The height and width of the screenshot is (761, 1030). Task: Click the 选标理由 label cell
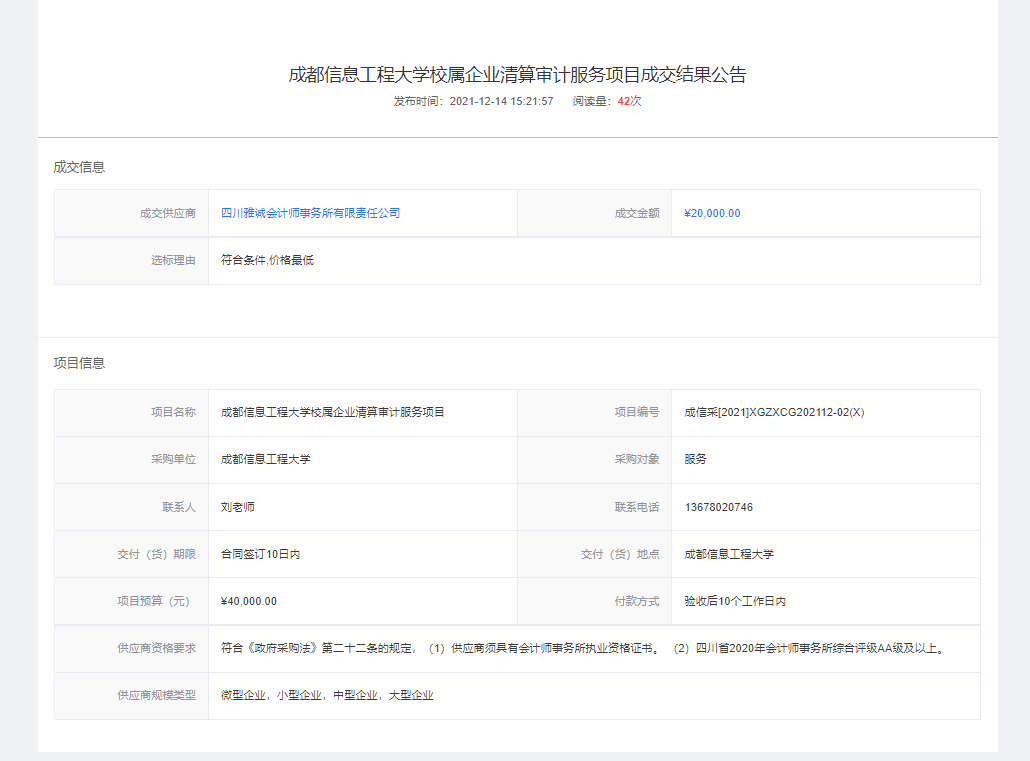click(x=131, y=260)
